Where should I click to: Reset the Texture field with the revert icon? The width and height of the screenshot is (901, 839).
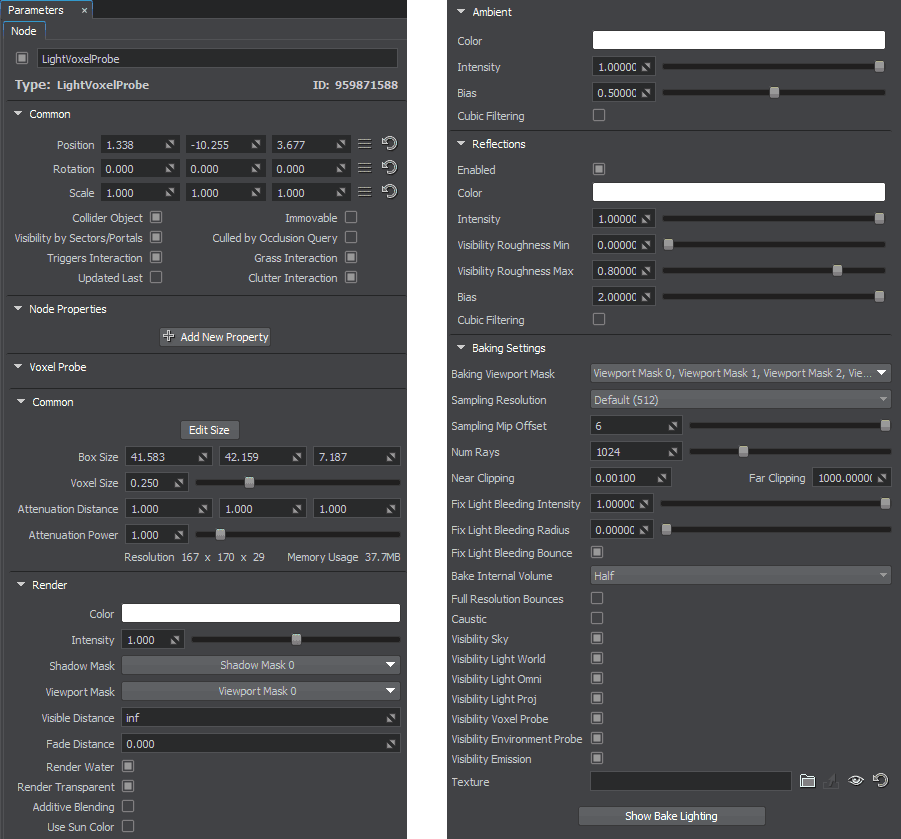point(880,781)
